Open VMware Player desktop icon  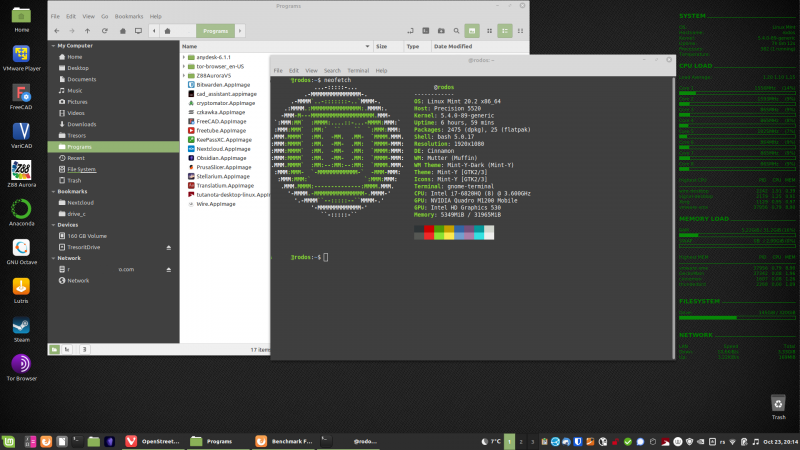(x=21, y=58)
